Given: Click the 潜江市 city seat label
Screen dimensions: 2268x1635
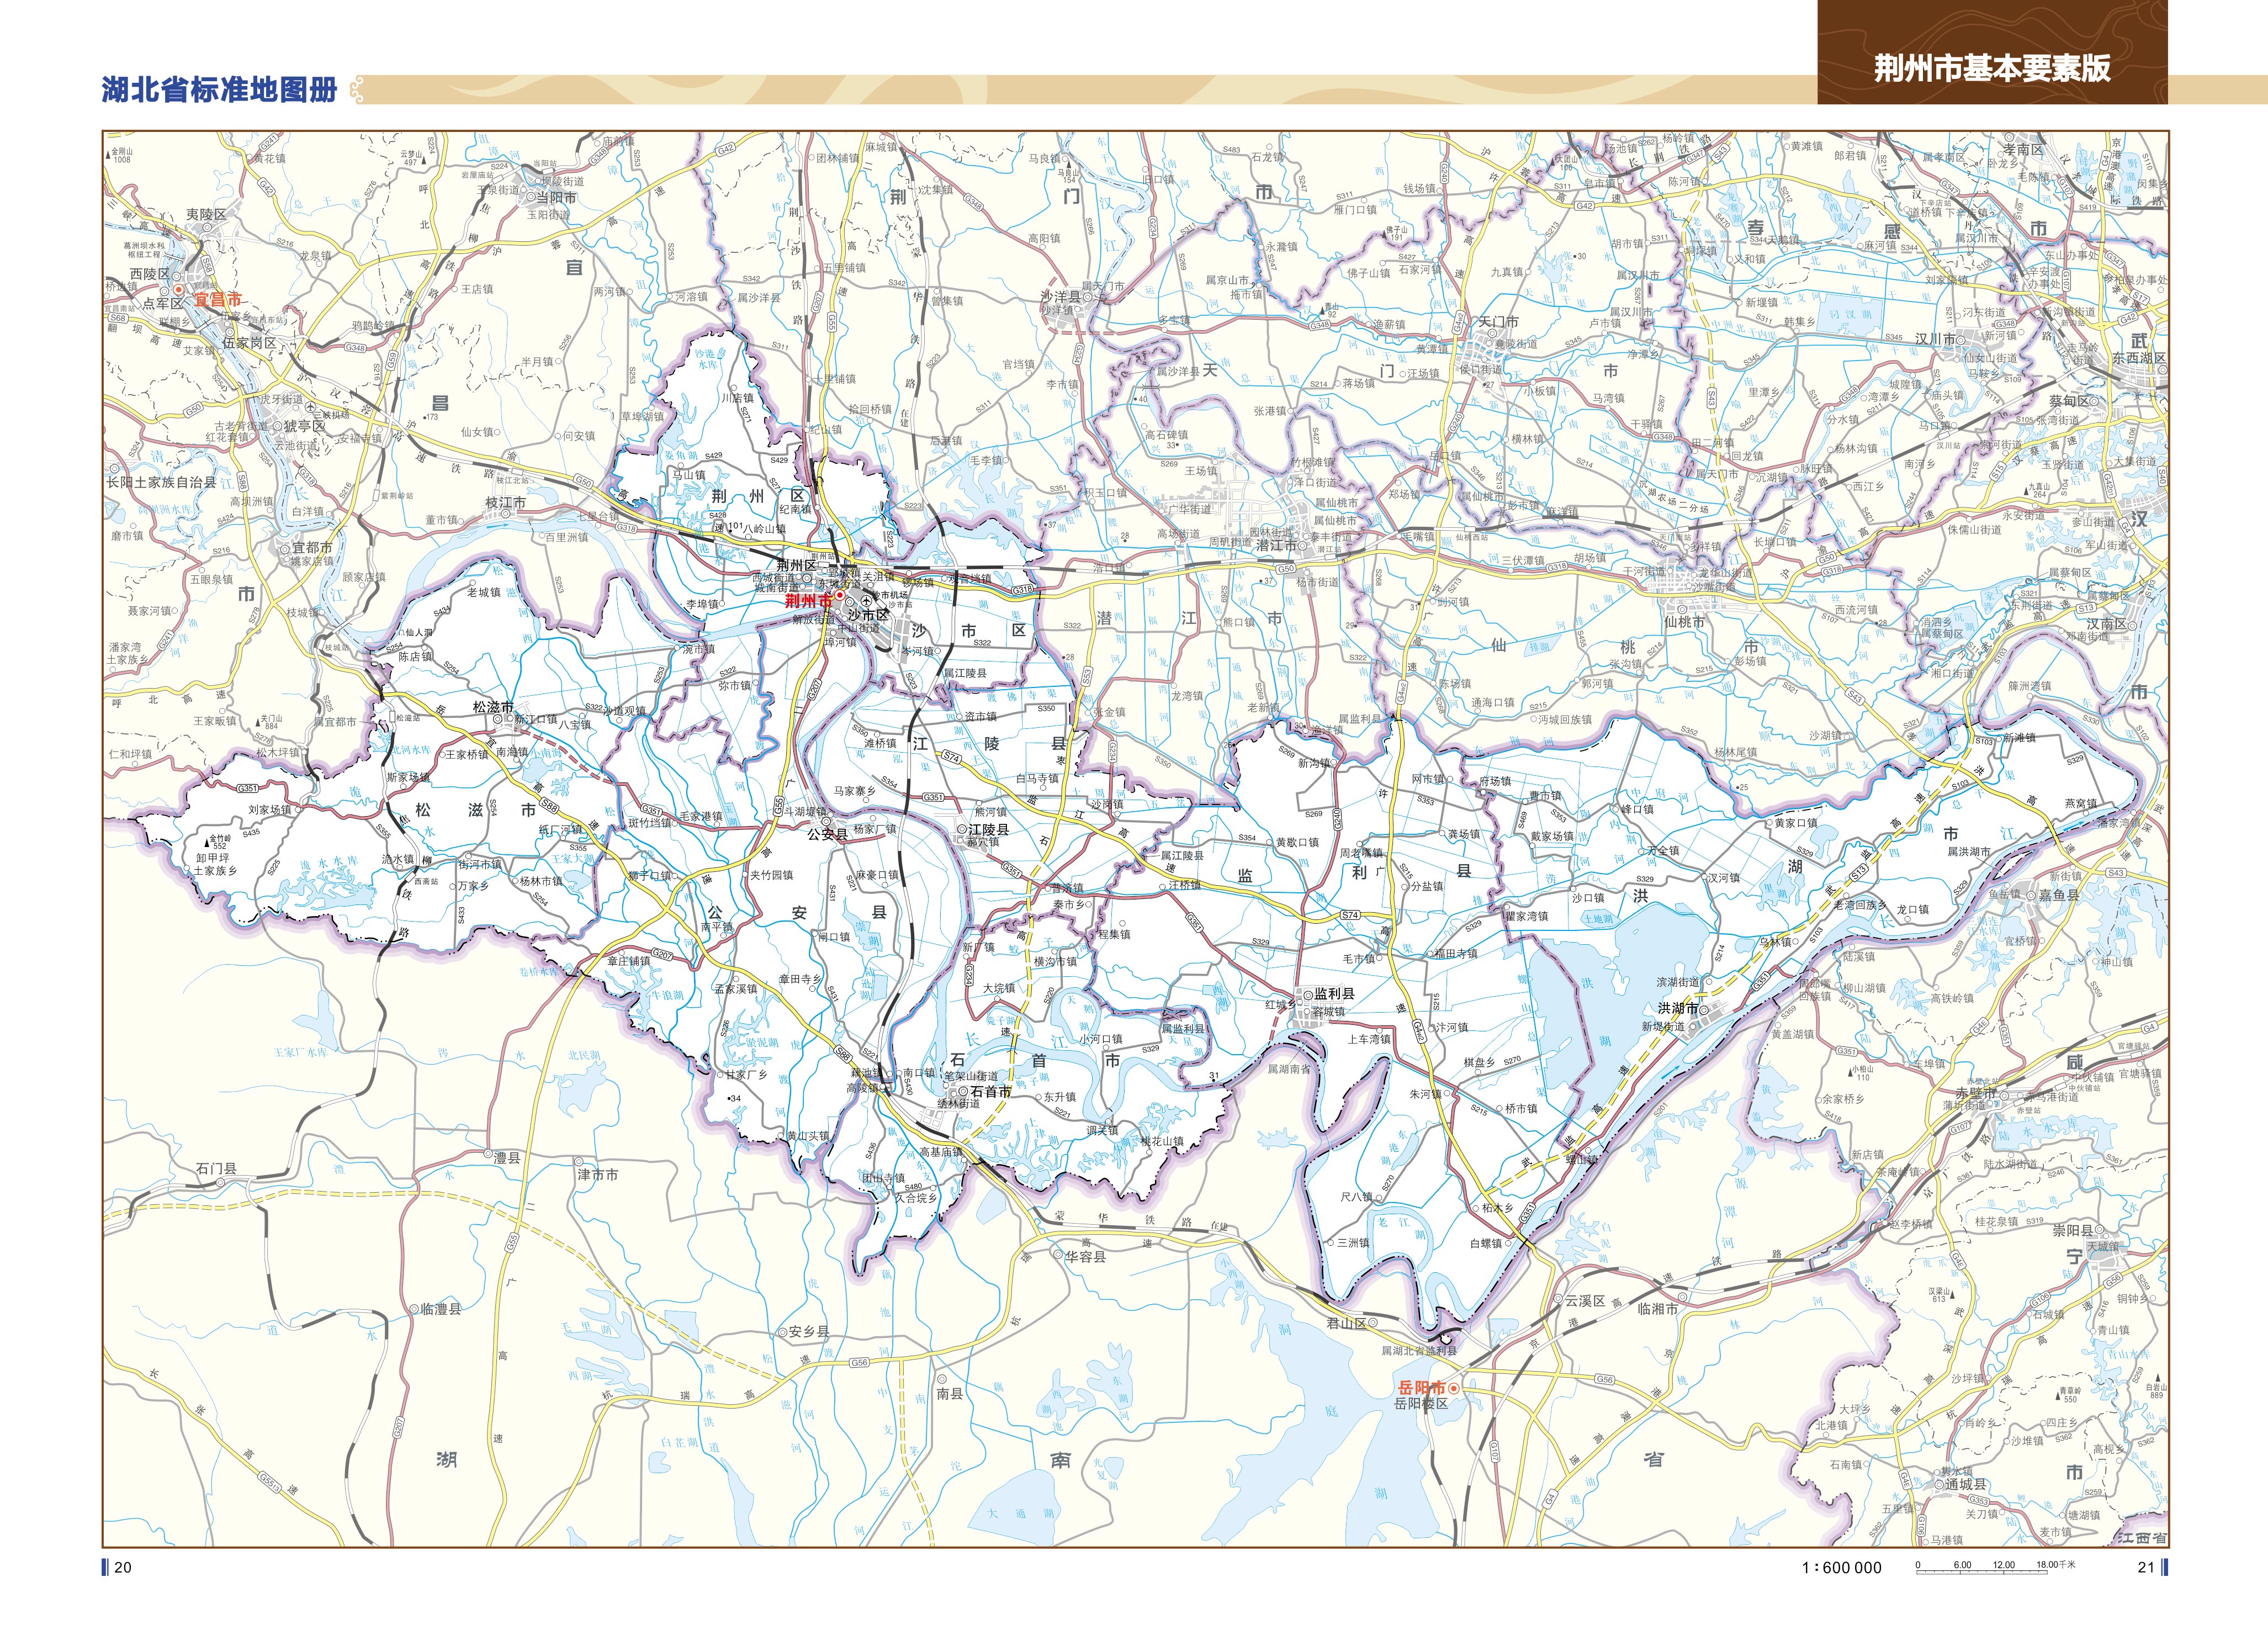Looking at the screenshot, I should [1276, 546].
